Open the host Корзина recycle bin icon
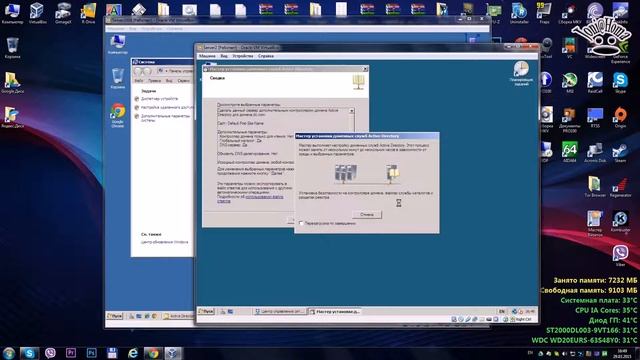 [x=13, y=48]
